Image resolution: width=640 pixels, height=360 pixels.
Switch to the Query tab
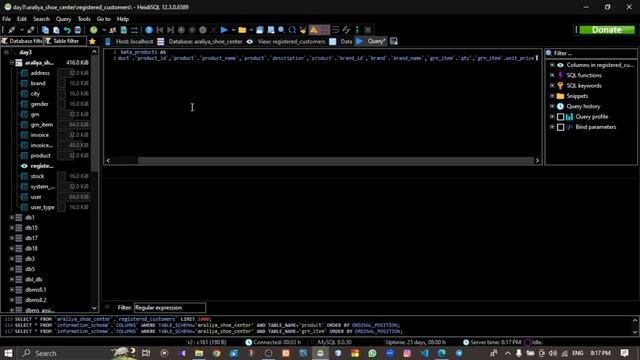[371, 41]
